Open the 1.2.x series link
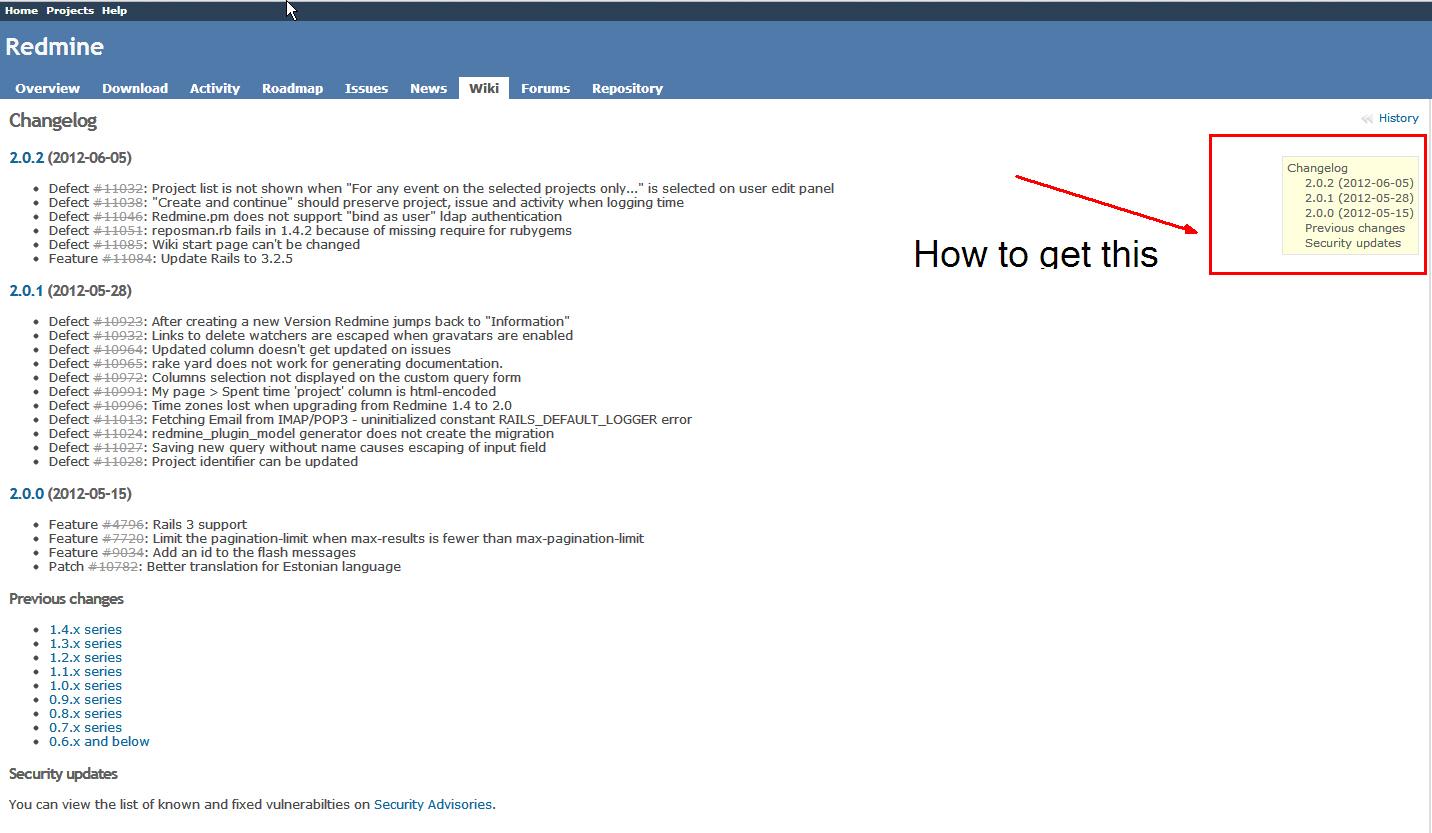Screen dimensions: 1432x833 tap(85, 657)
